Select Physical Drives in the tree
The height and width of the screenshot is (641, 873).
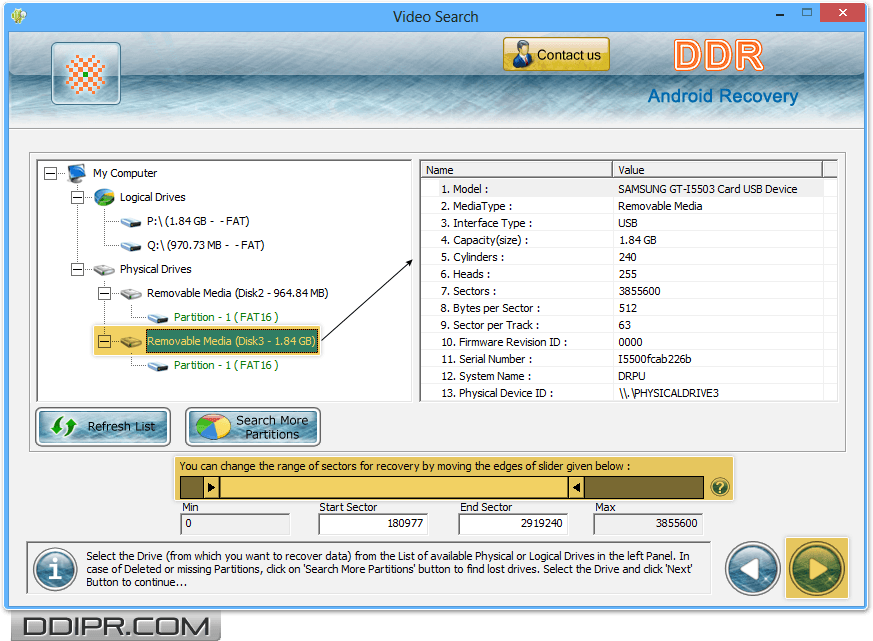[x=155, y=269]
